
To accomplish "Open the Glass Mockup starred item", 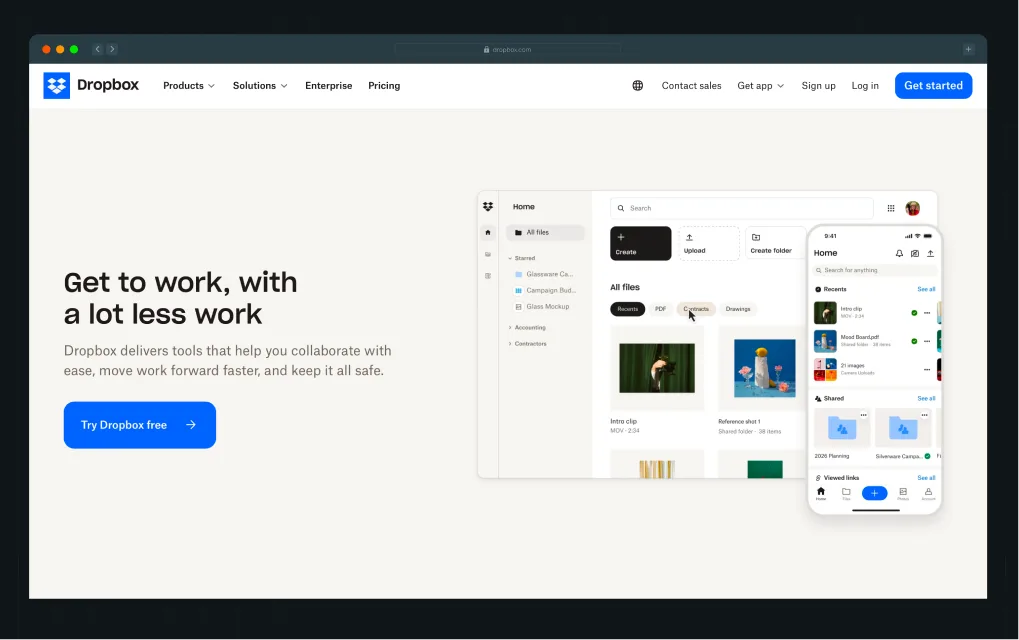I will click(542, 307).
